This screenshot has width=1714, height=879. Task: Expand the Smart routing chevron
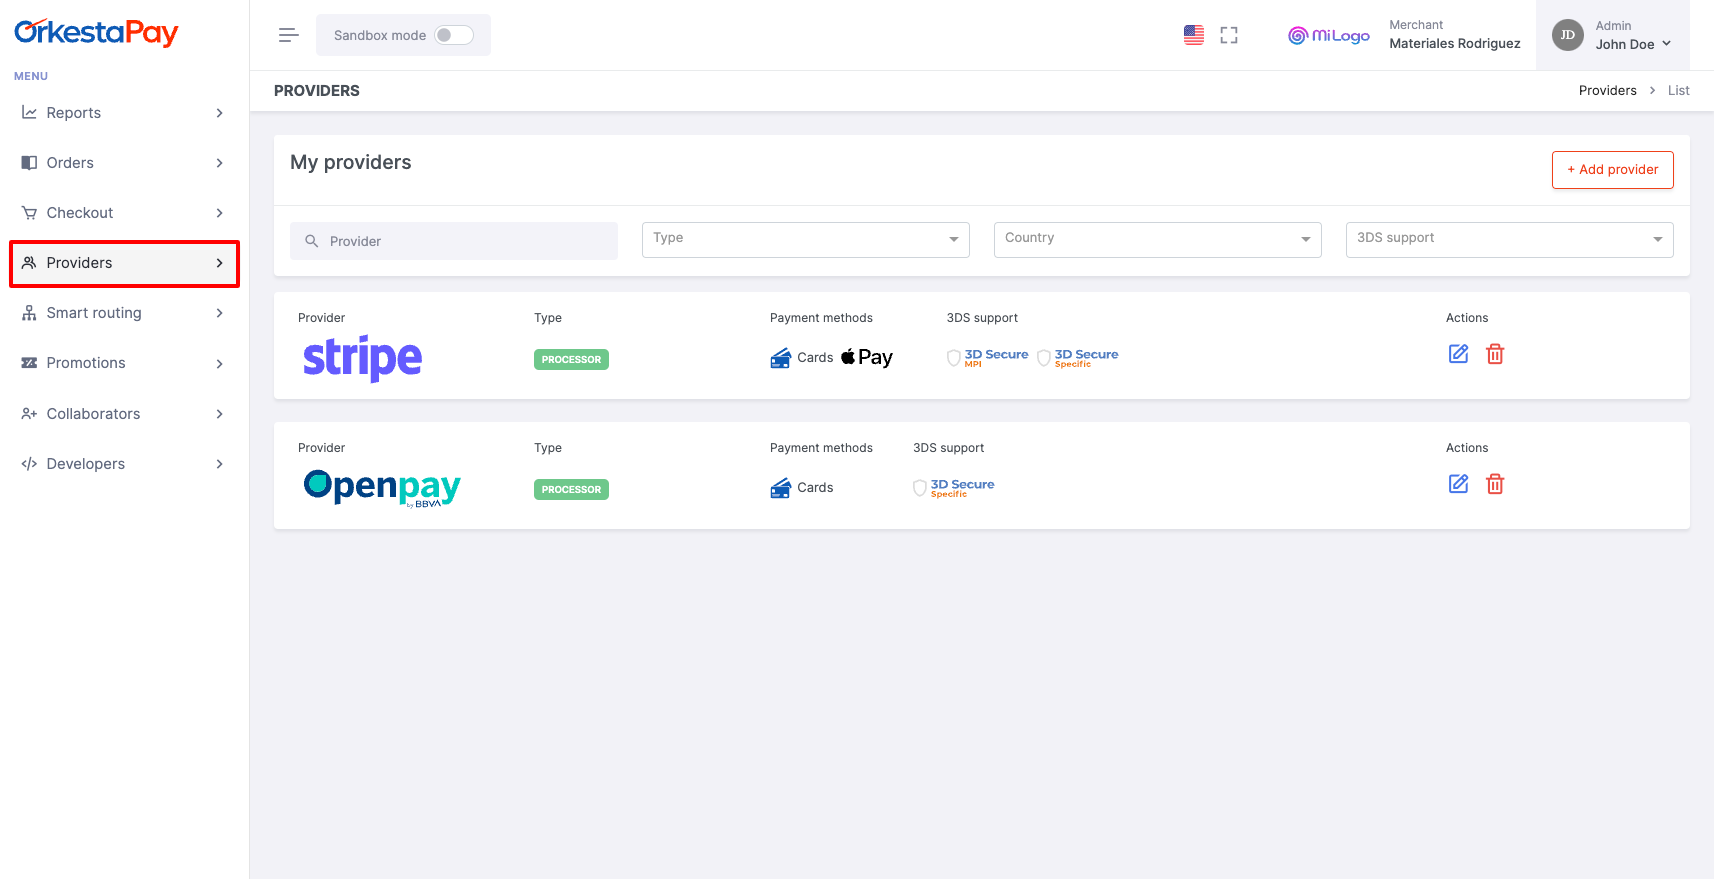(x=220, y=313)
